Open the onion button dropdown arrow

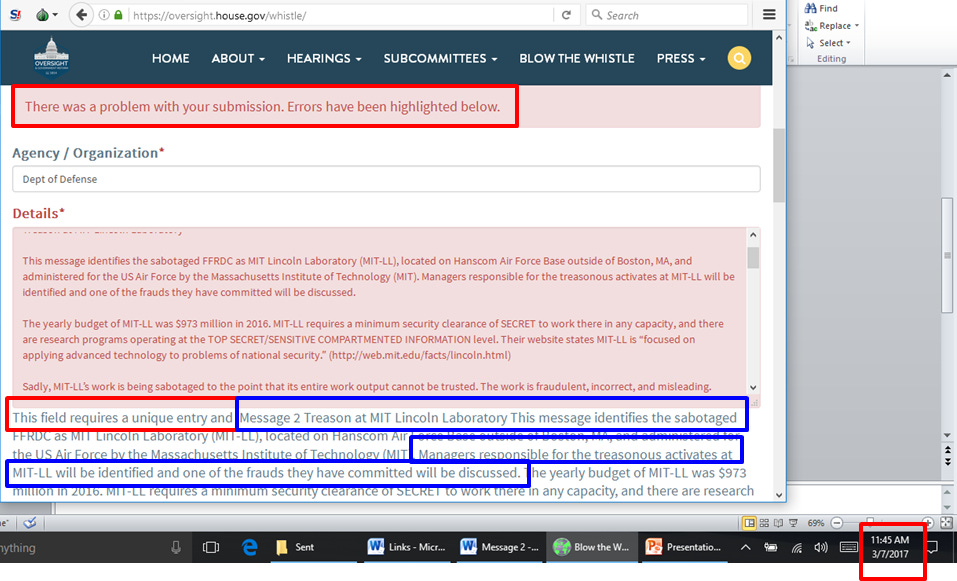55,15
